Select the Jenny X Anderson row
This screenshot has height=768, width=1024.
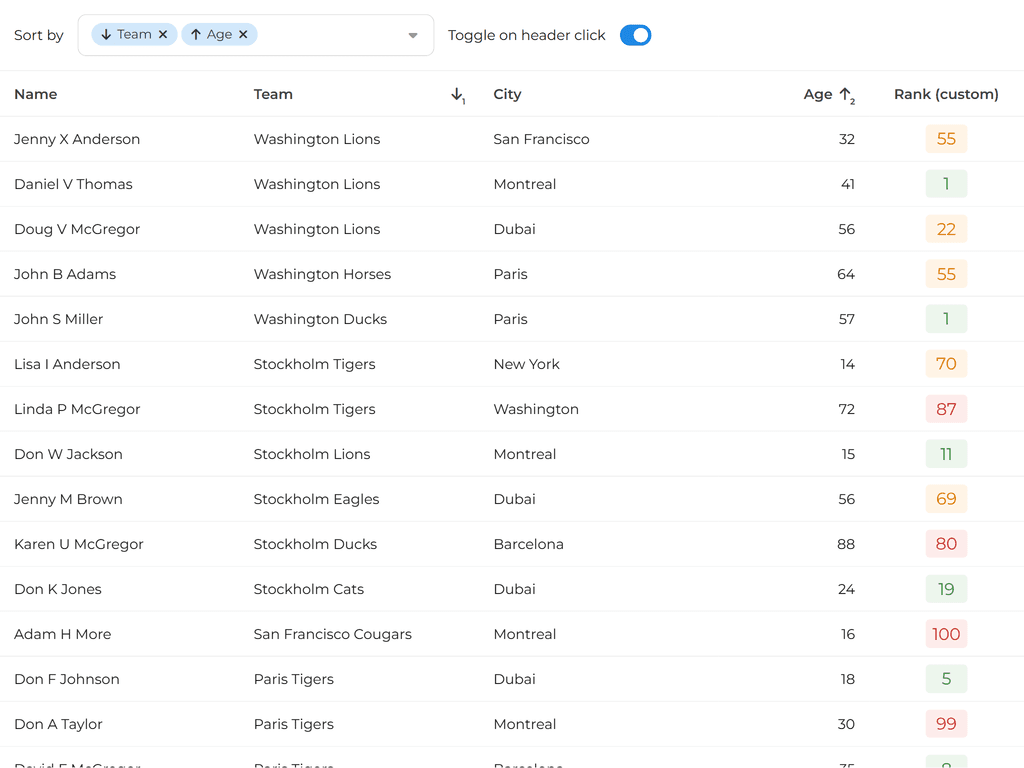[x=77, y=139]
